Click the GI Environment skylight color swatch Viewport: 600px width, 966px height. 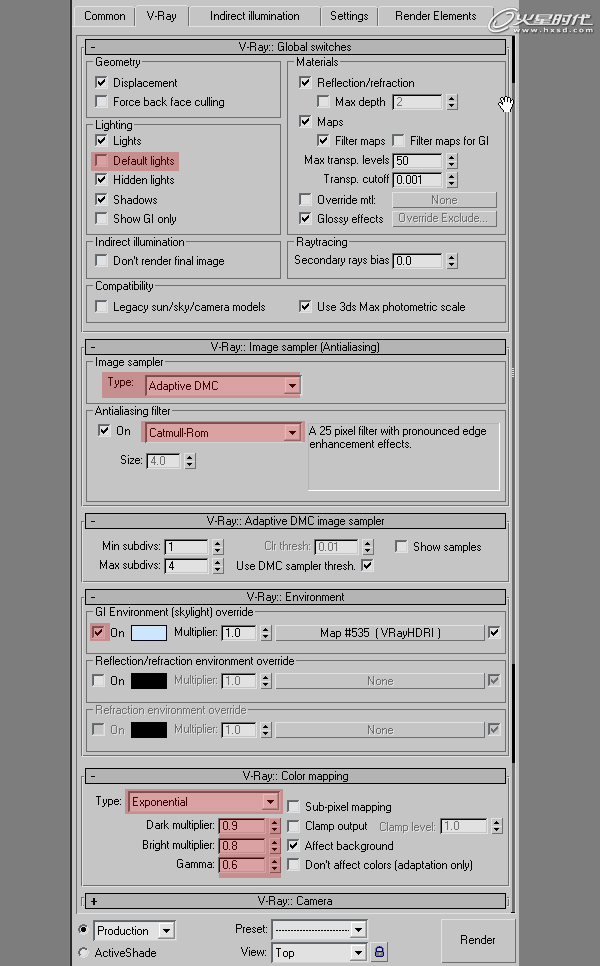(x=148, y=633)
